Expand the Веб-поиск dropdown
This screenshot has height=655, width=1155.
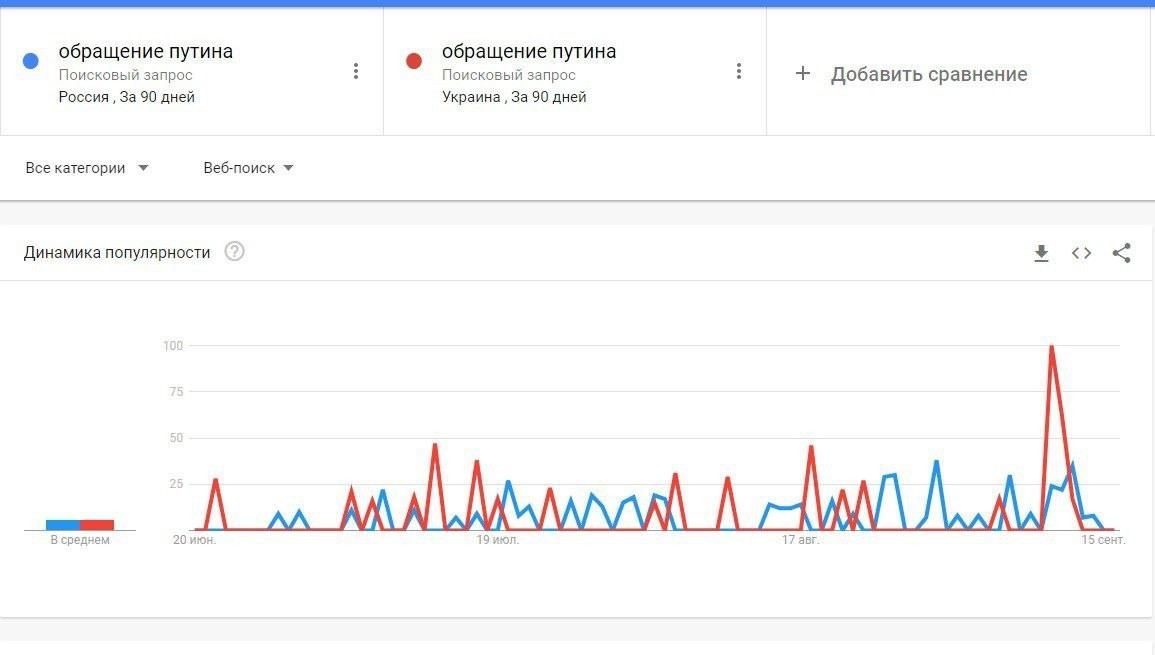point(248,168)
